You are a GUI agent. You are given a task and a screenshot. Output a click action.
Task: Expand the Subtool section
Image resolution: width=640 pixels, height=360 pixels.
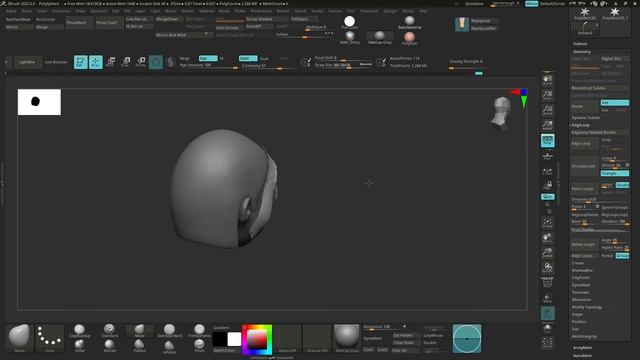(x=580, y=44)
